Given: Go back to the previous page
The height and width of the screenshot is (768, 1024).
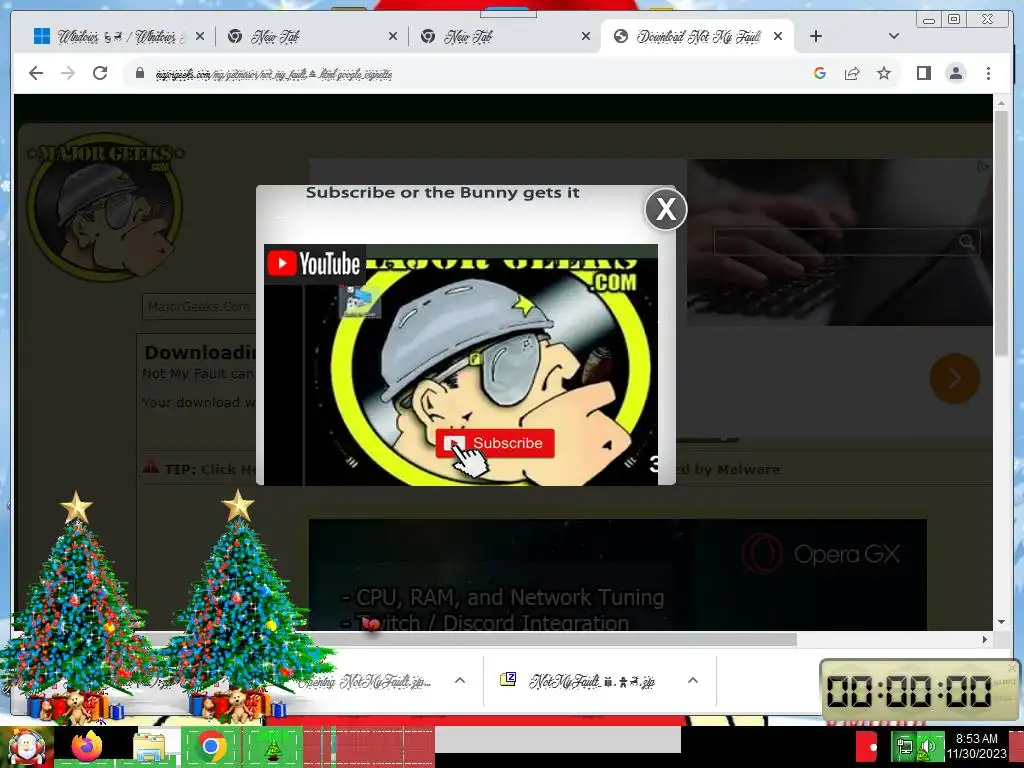Looking at the screenshot, I should click(36, 73).
